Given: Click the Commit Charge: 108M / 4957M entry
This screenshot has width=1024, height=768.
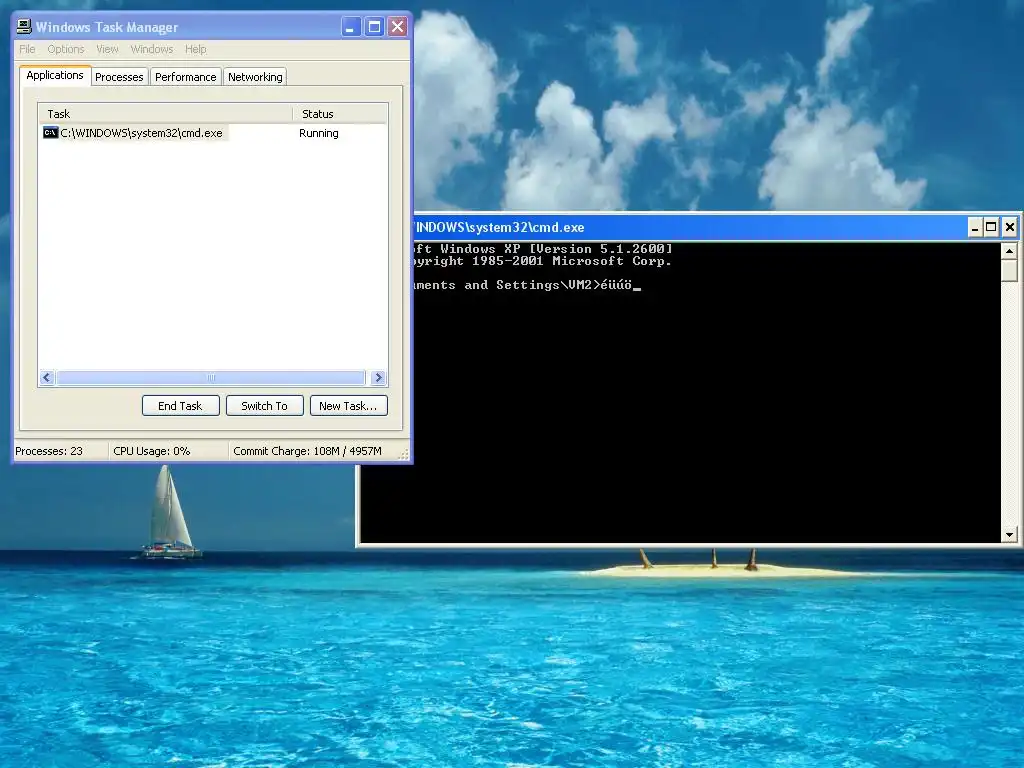Looking at the screenshot, I should tap(308, 451).
